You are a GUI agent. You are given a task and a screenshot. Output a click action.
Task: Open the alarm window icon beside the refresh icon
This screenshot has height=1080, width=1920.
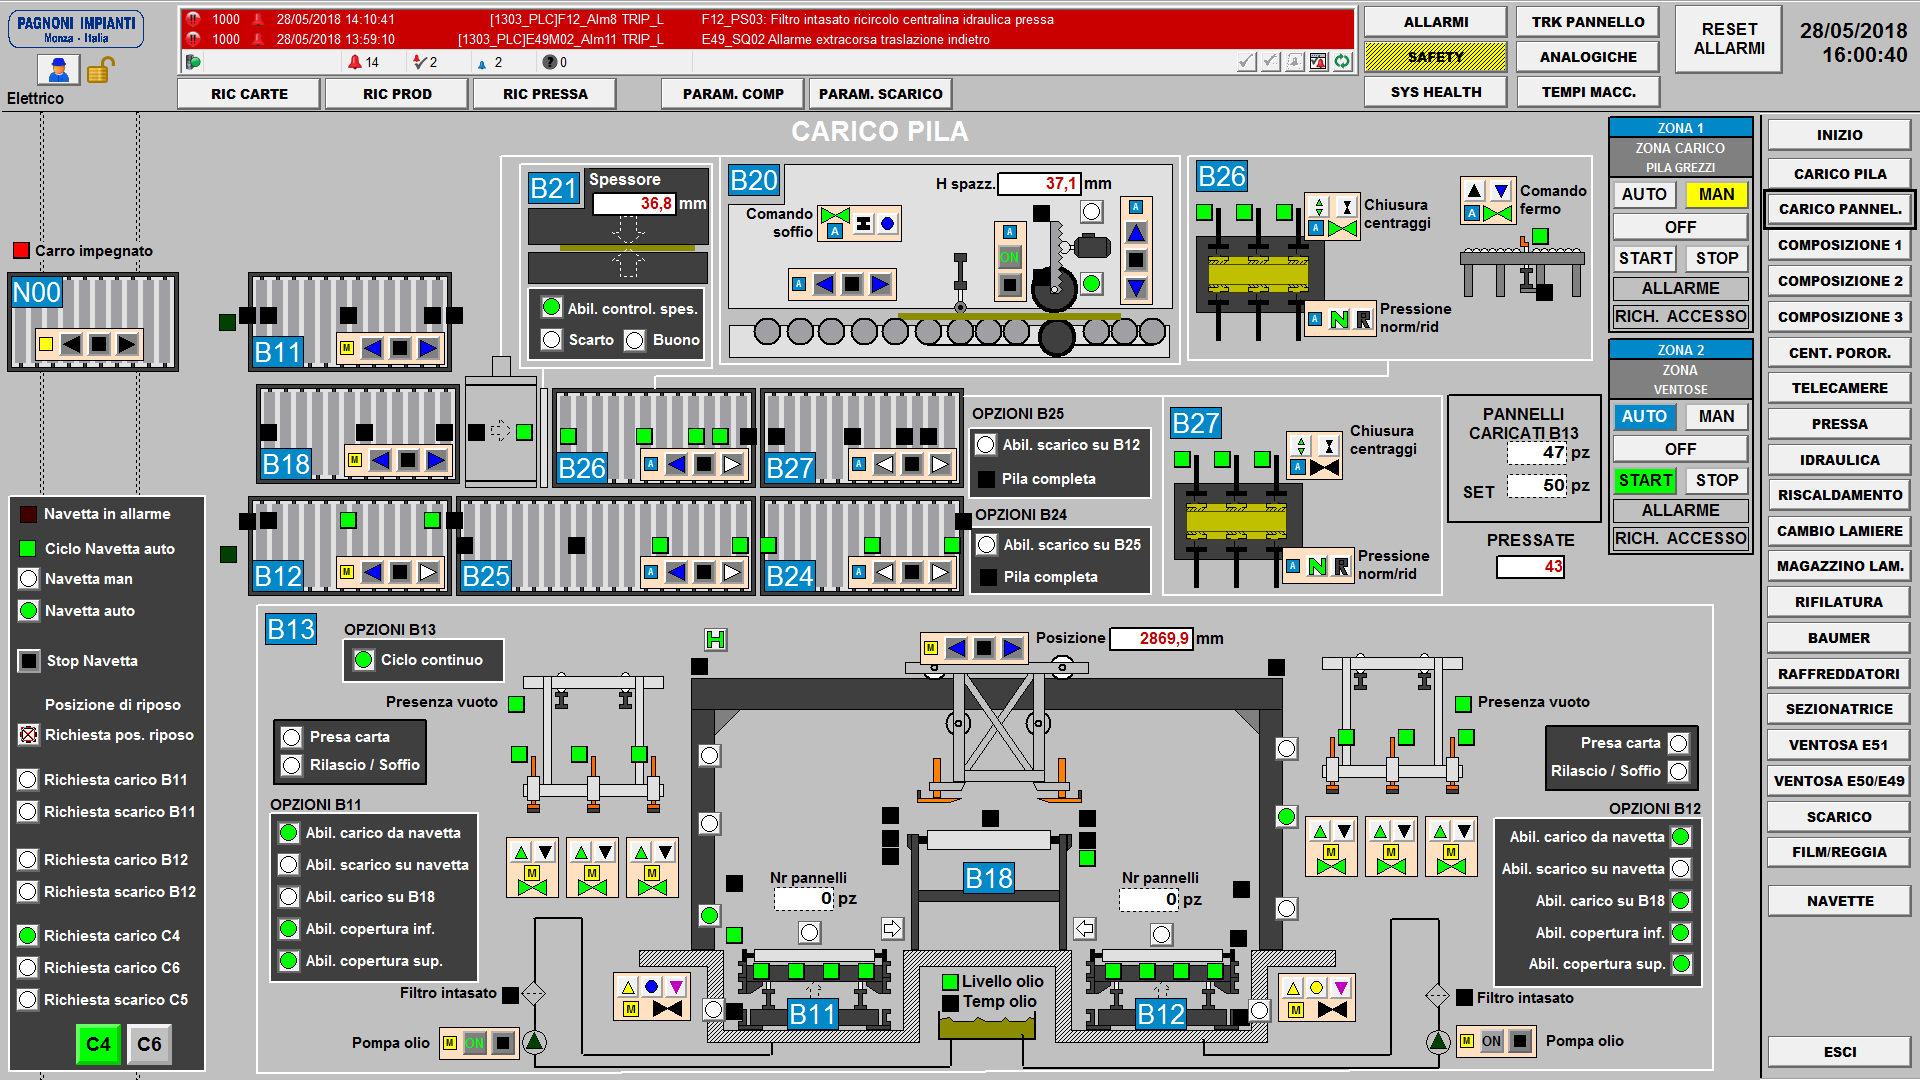pos(1318,62)
